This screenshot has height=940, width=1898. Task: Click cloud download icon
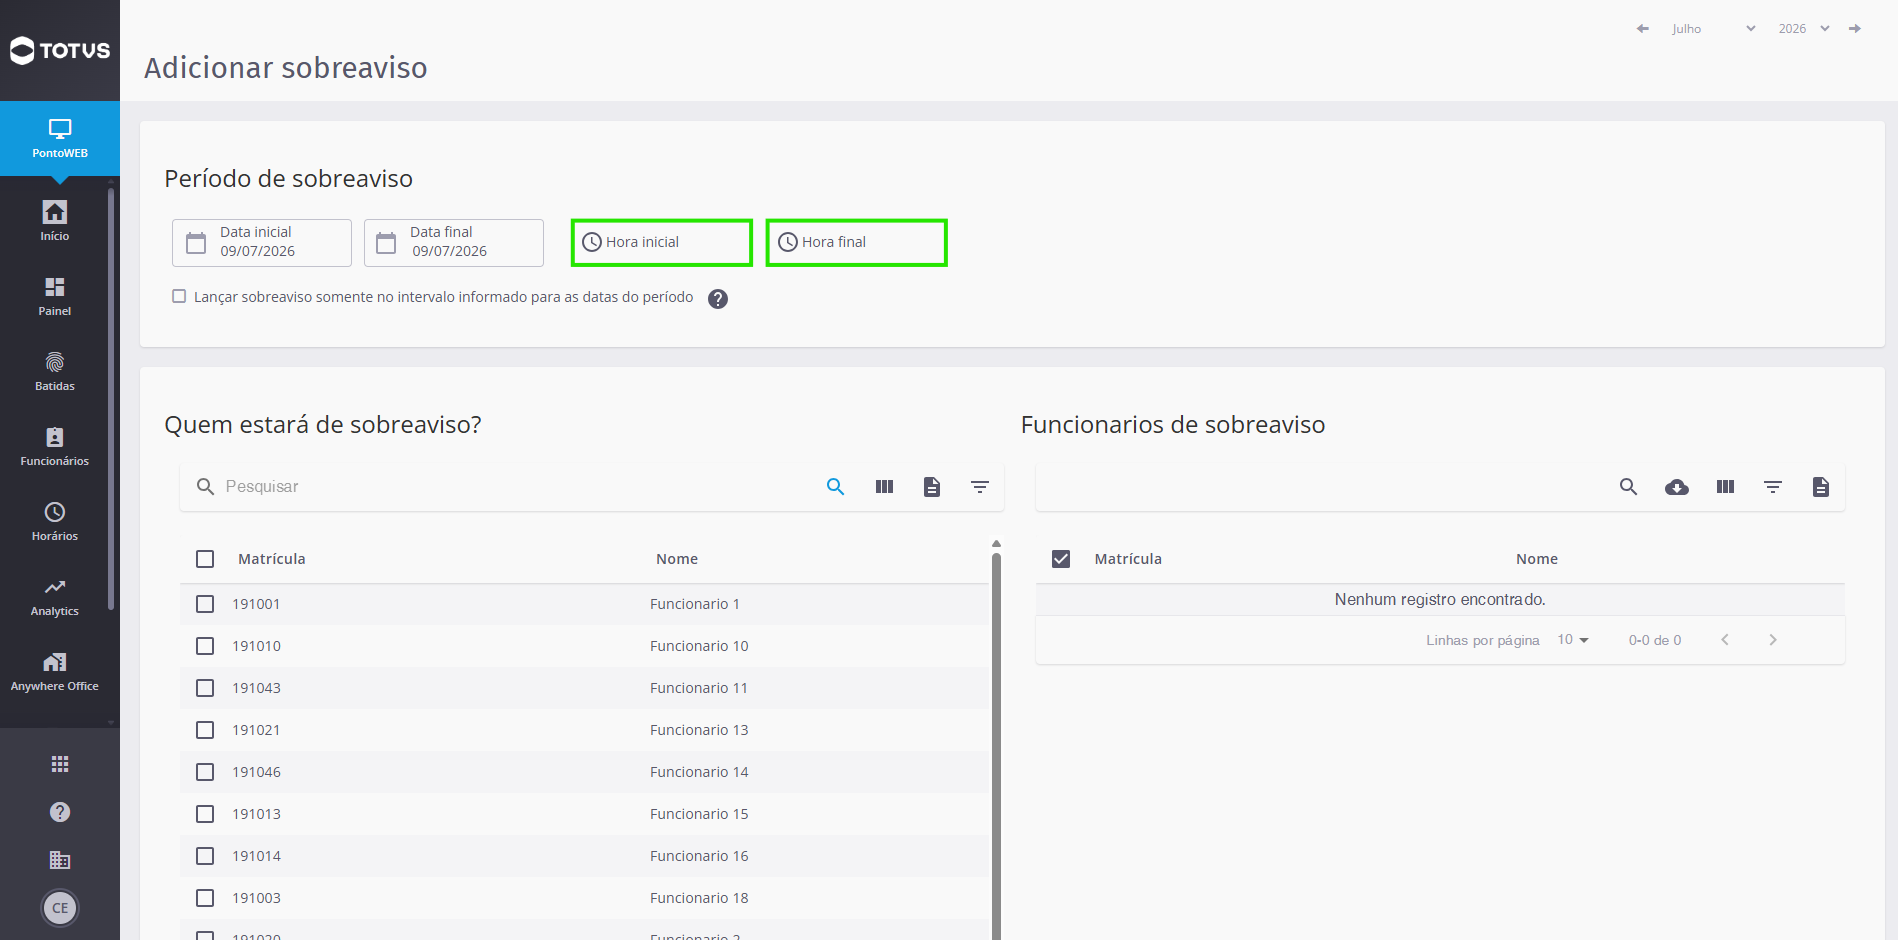pos(1677,487)
